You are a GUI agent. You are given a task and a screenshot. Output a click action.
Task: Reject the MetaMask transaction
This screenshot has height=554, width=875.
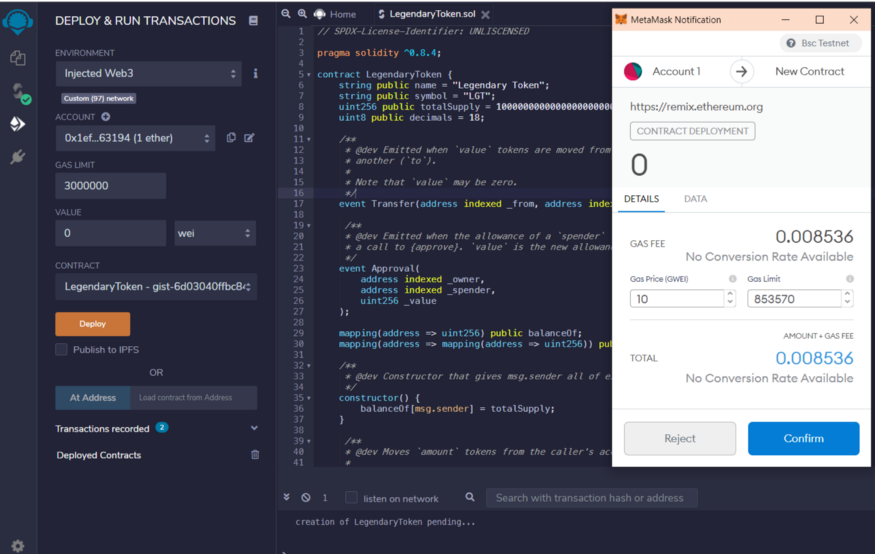coord(680,438)
